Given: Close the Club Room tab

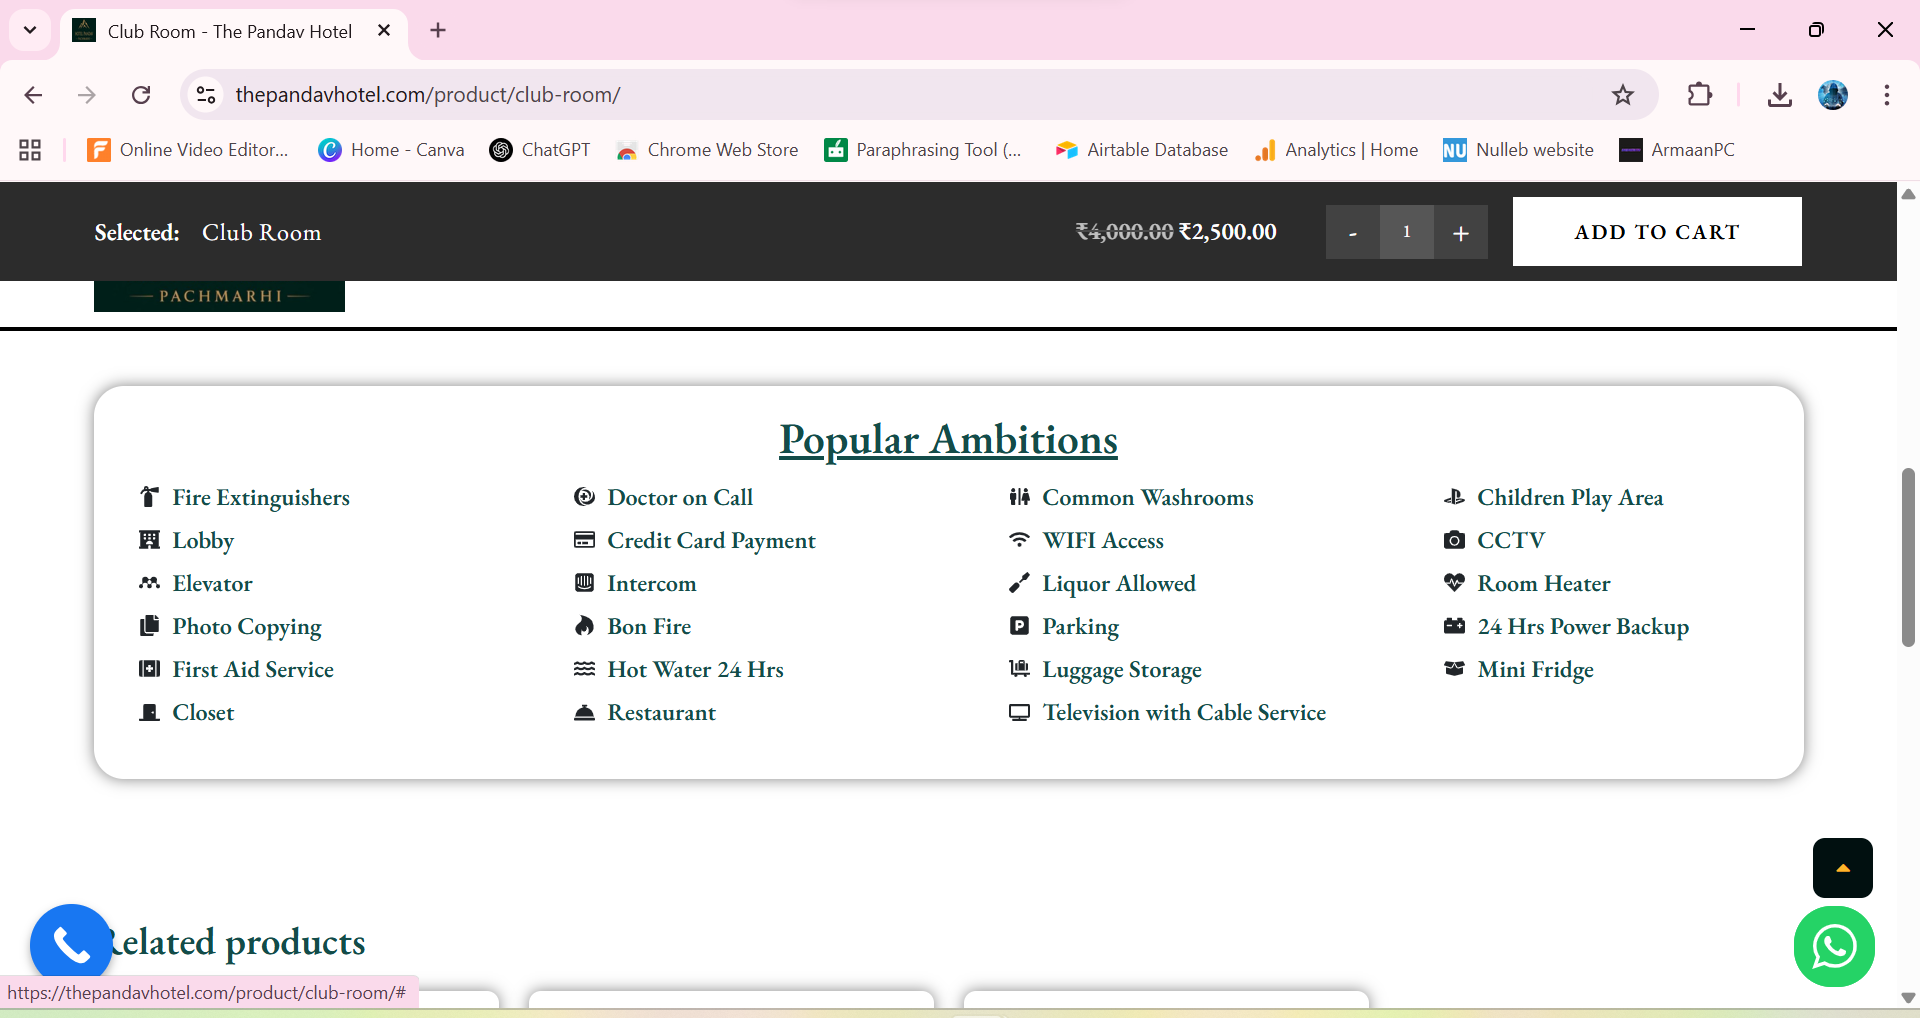Looking at the screenshot, I should [384, 31].
